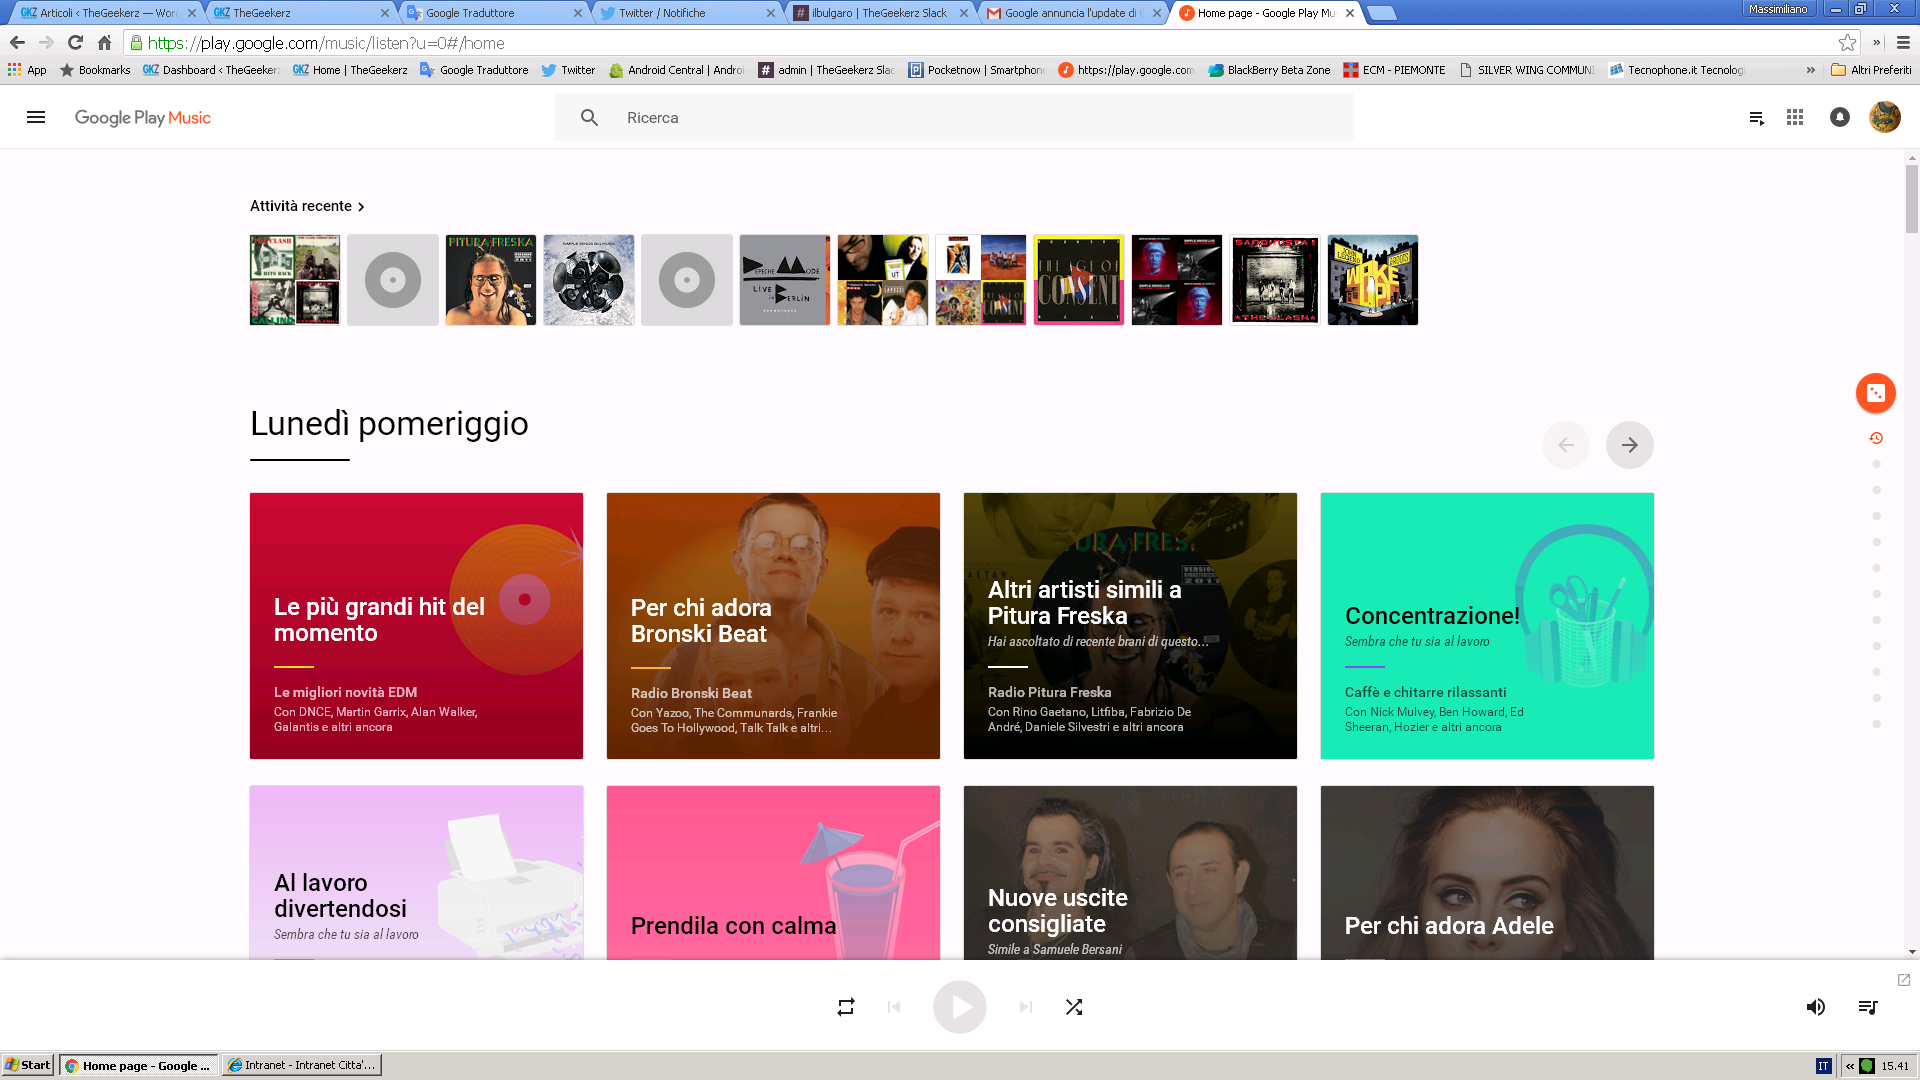Image resolution: width=1920 pixels, height=1080 pixels.
Task: Click the search magnifier icon
Action: click(x=589, y=117)
